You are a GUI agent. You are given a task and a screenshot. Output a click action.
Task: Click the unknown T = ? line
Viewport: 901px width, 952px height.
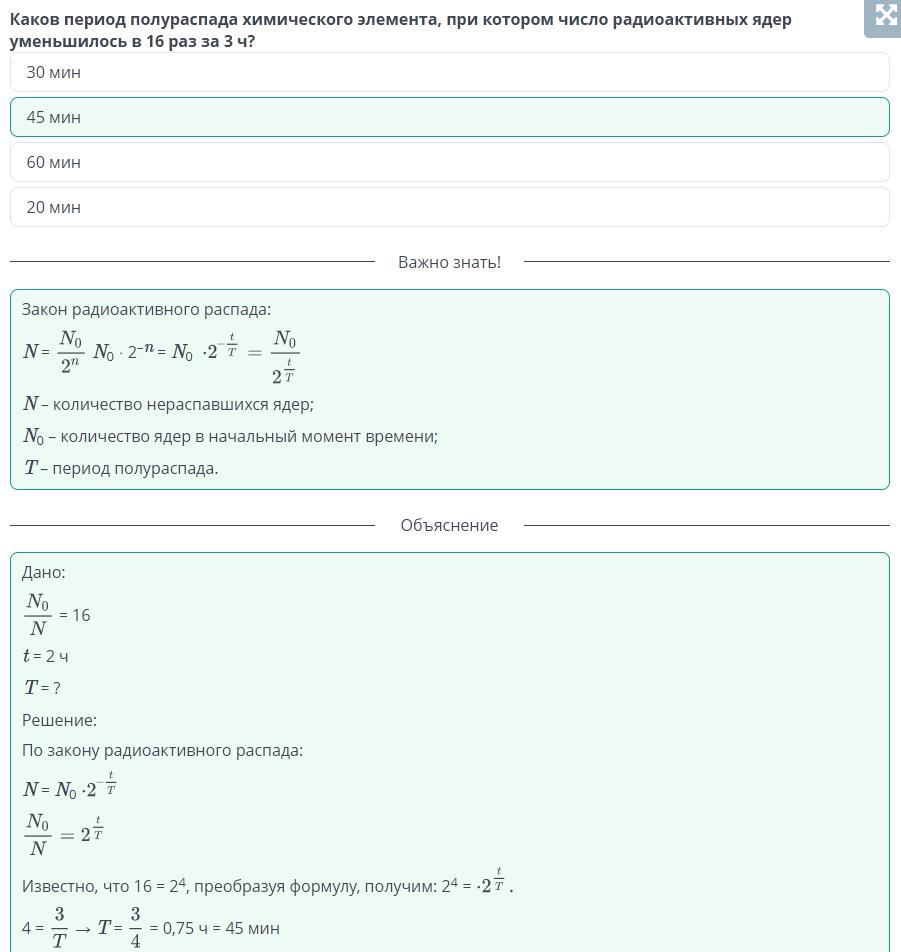tap(42, 688)
